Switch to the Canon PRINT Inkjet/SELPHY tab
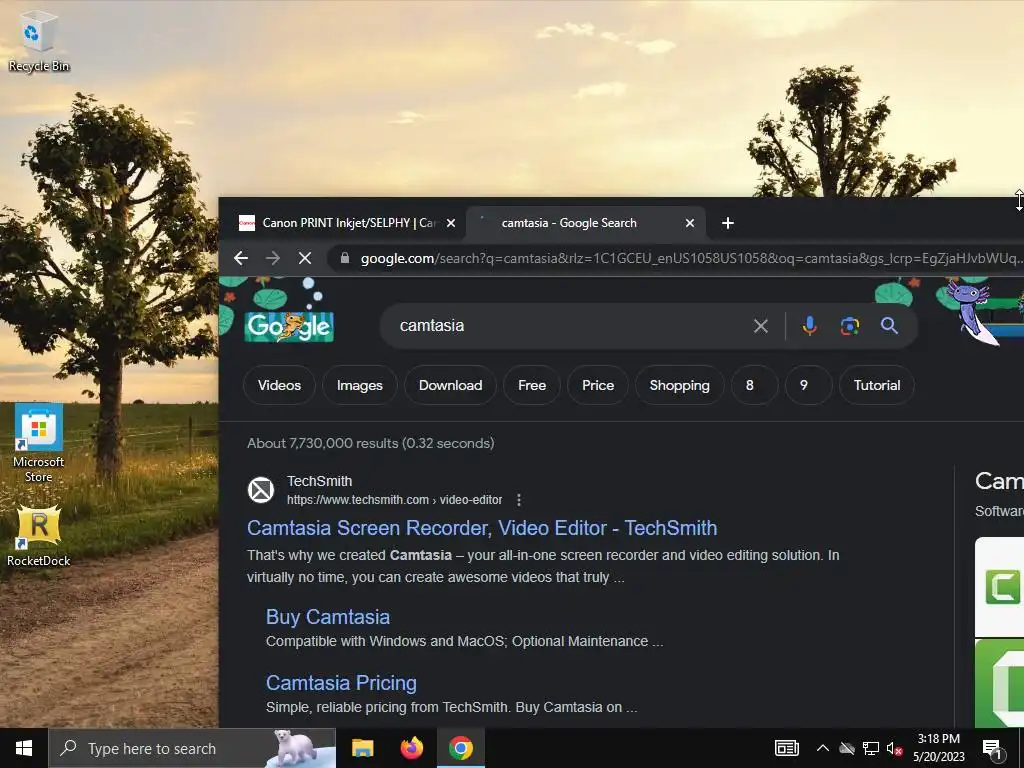The height and width of the screenshot is (768, 1024). (346, 223)
